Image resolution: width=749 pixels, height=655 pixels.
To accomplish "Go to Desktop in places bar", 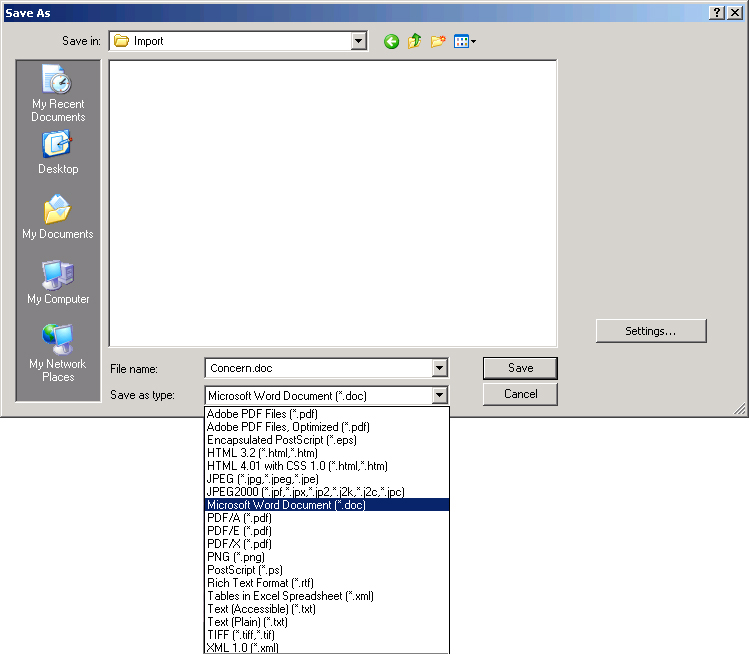I will (x=58, y=153).
